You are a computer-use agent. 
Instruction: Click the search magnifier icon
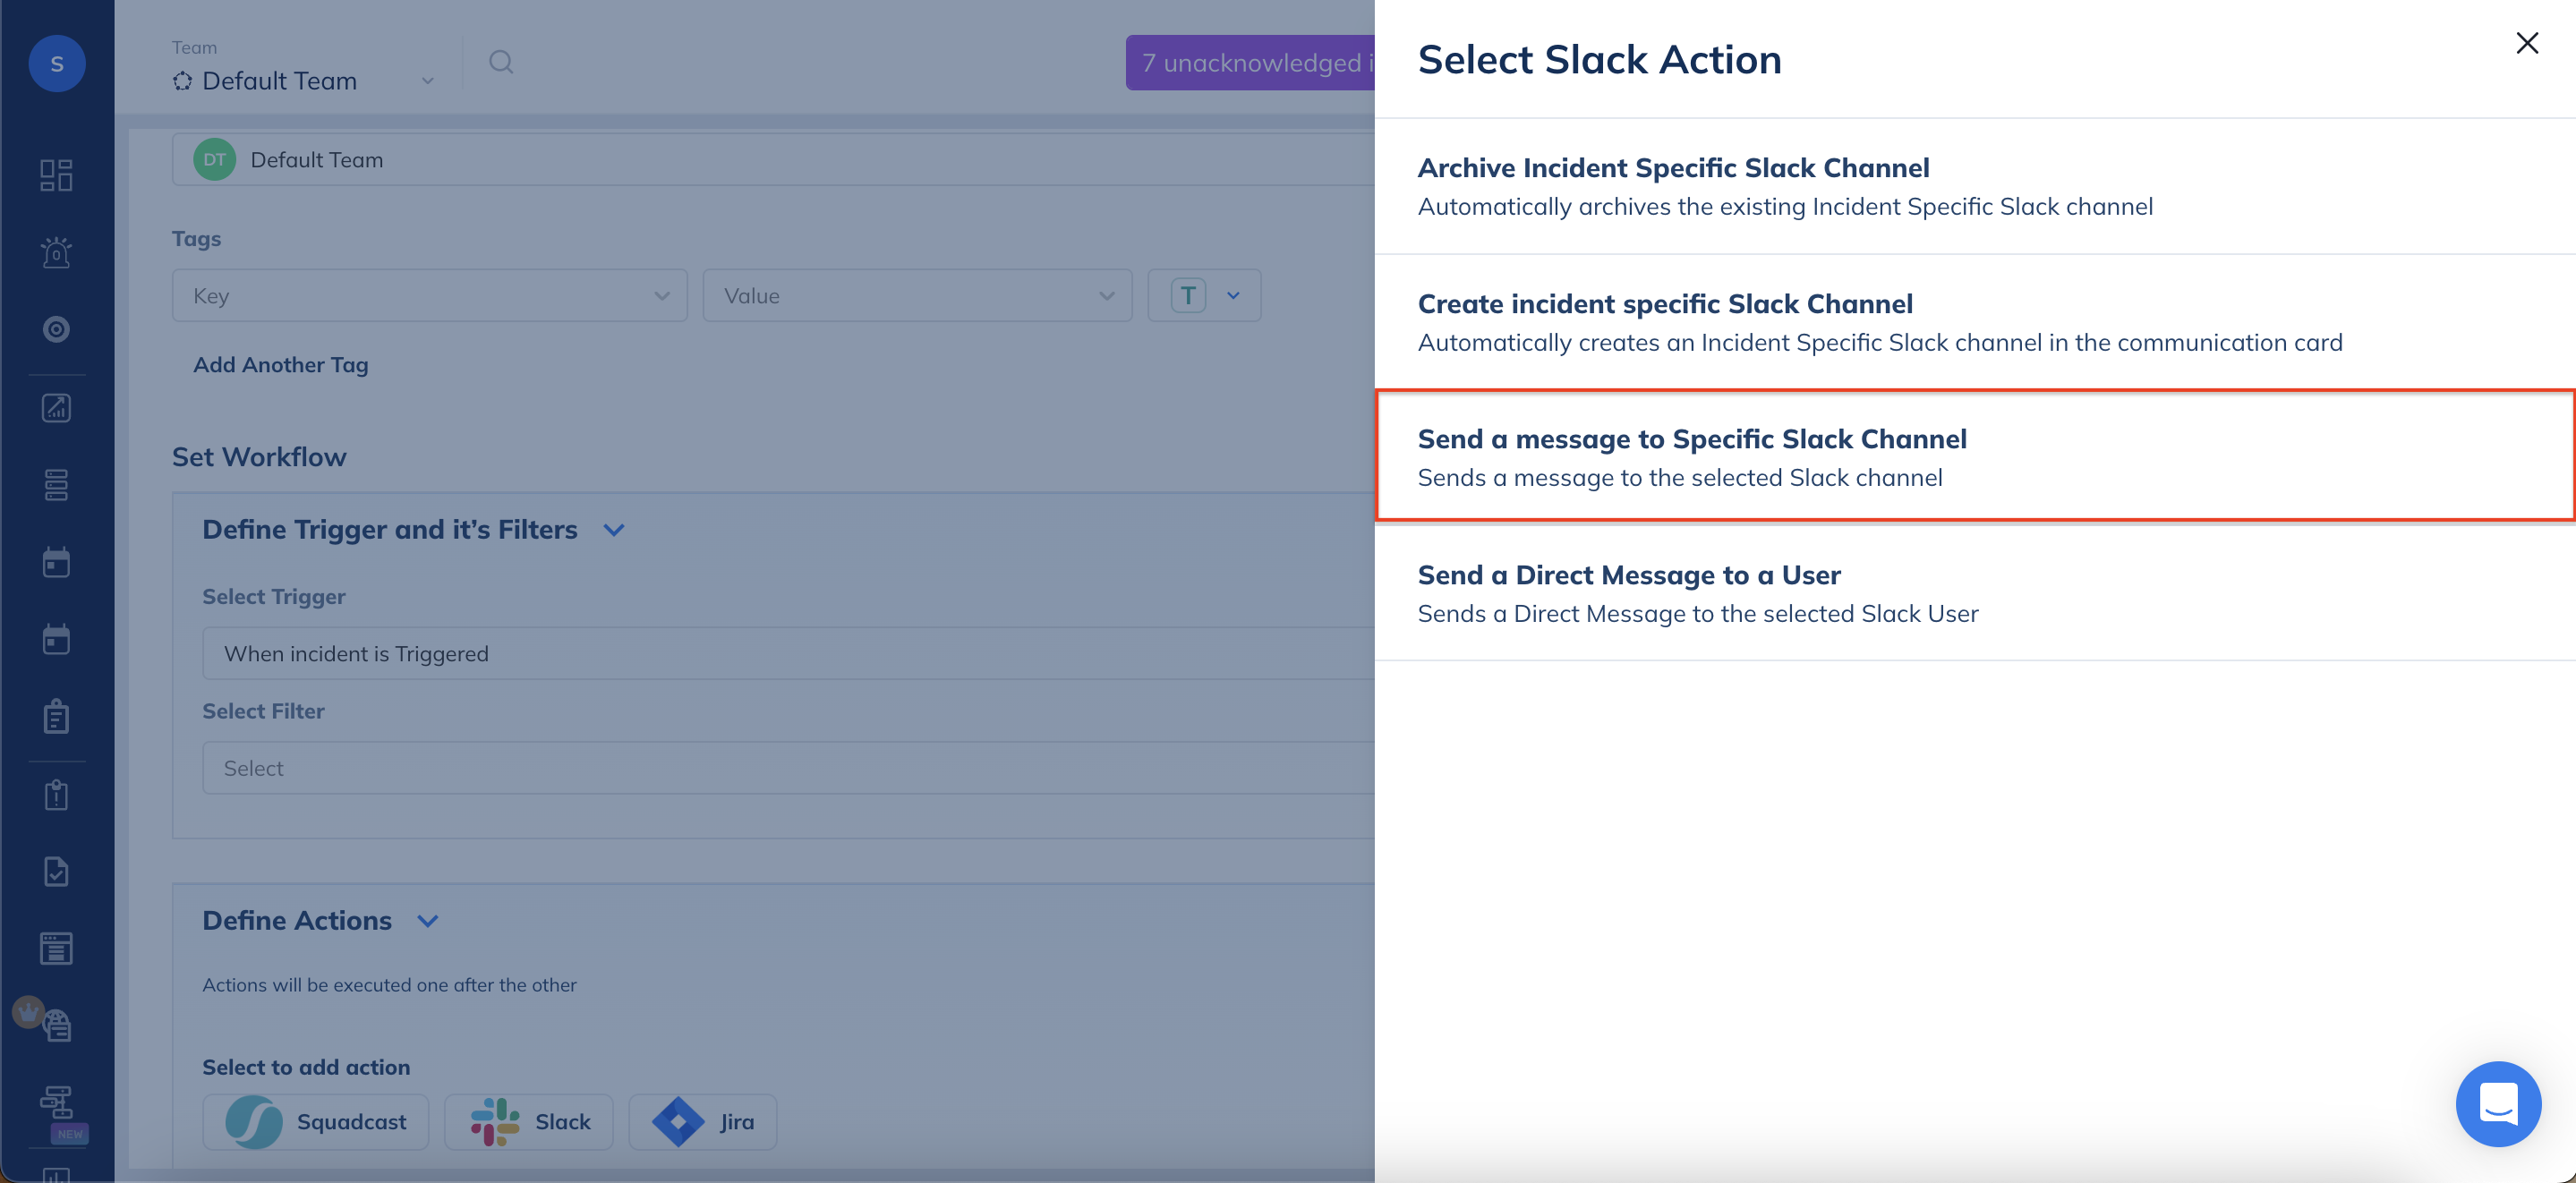pyautogui.click(x=501, y=62)
